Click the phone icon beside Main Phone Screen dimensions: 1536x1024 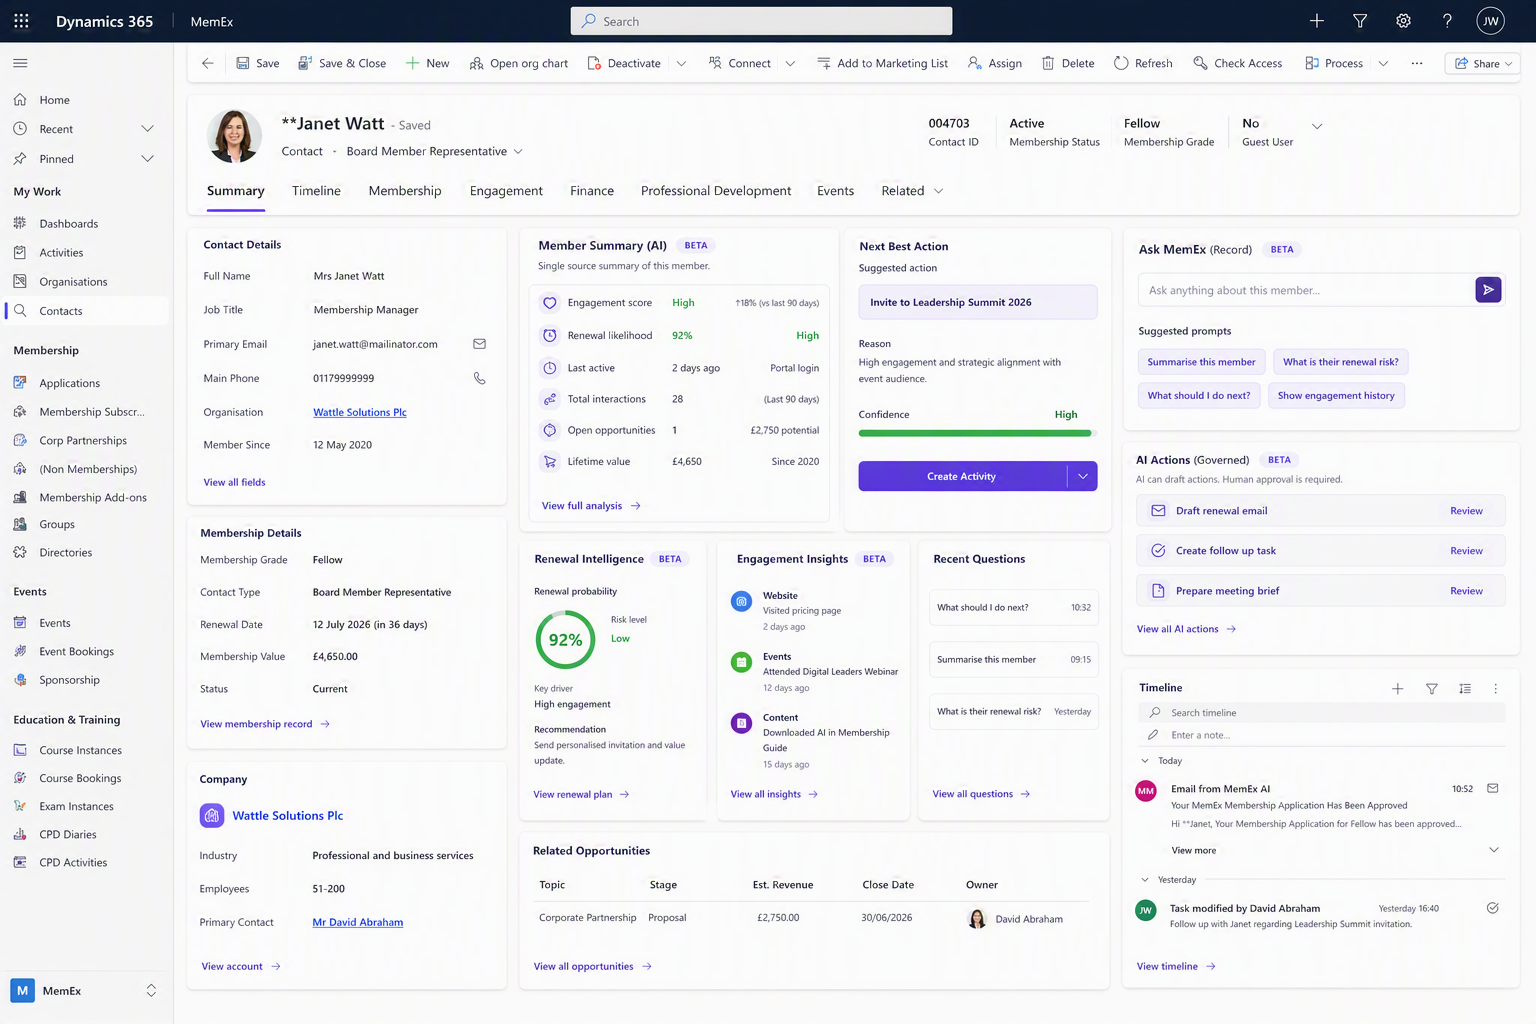pyautogui.click(x=480, y=378)
